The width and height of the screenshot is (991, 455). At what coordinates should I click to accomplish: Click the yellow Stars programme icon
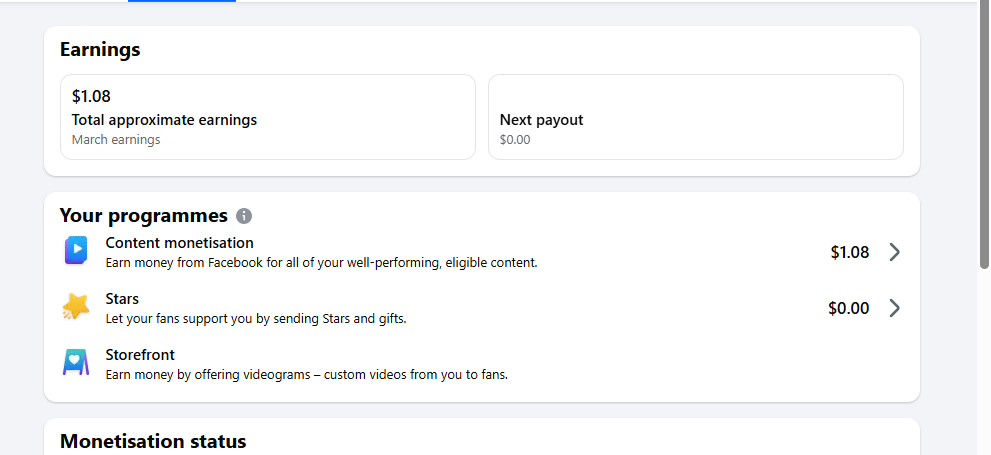pos(76,307)
